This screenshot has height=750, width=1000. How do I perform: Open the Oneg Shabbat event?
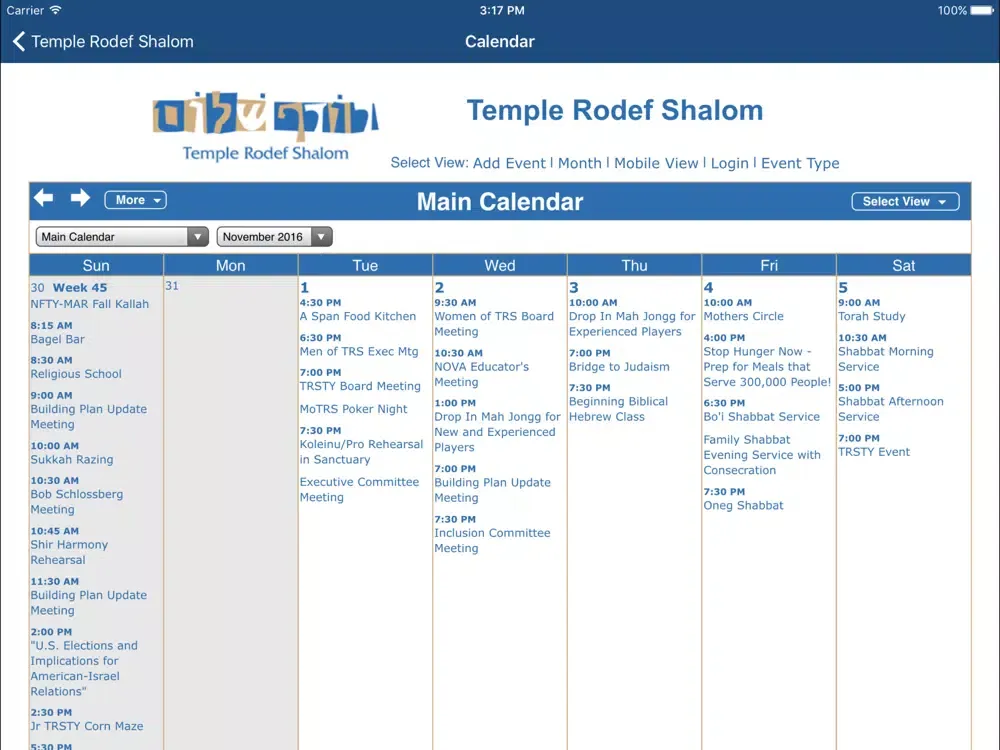(744, 505)
